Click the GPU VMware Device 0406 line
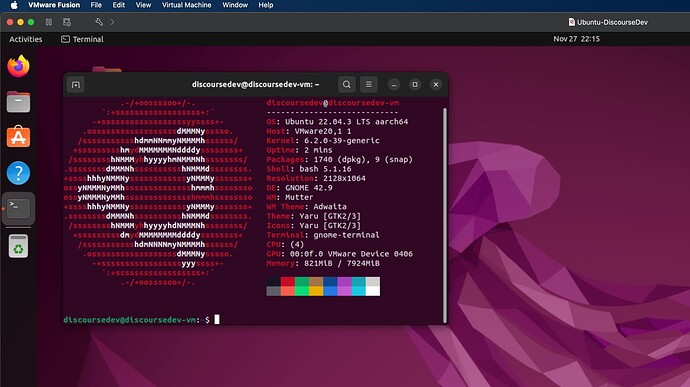 (340, 254)
